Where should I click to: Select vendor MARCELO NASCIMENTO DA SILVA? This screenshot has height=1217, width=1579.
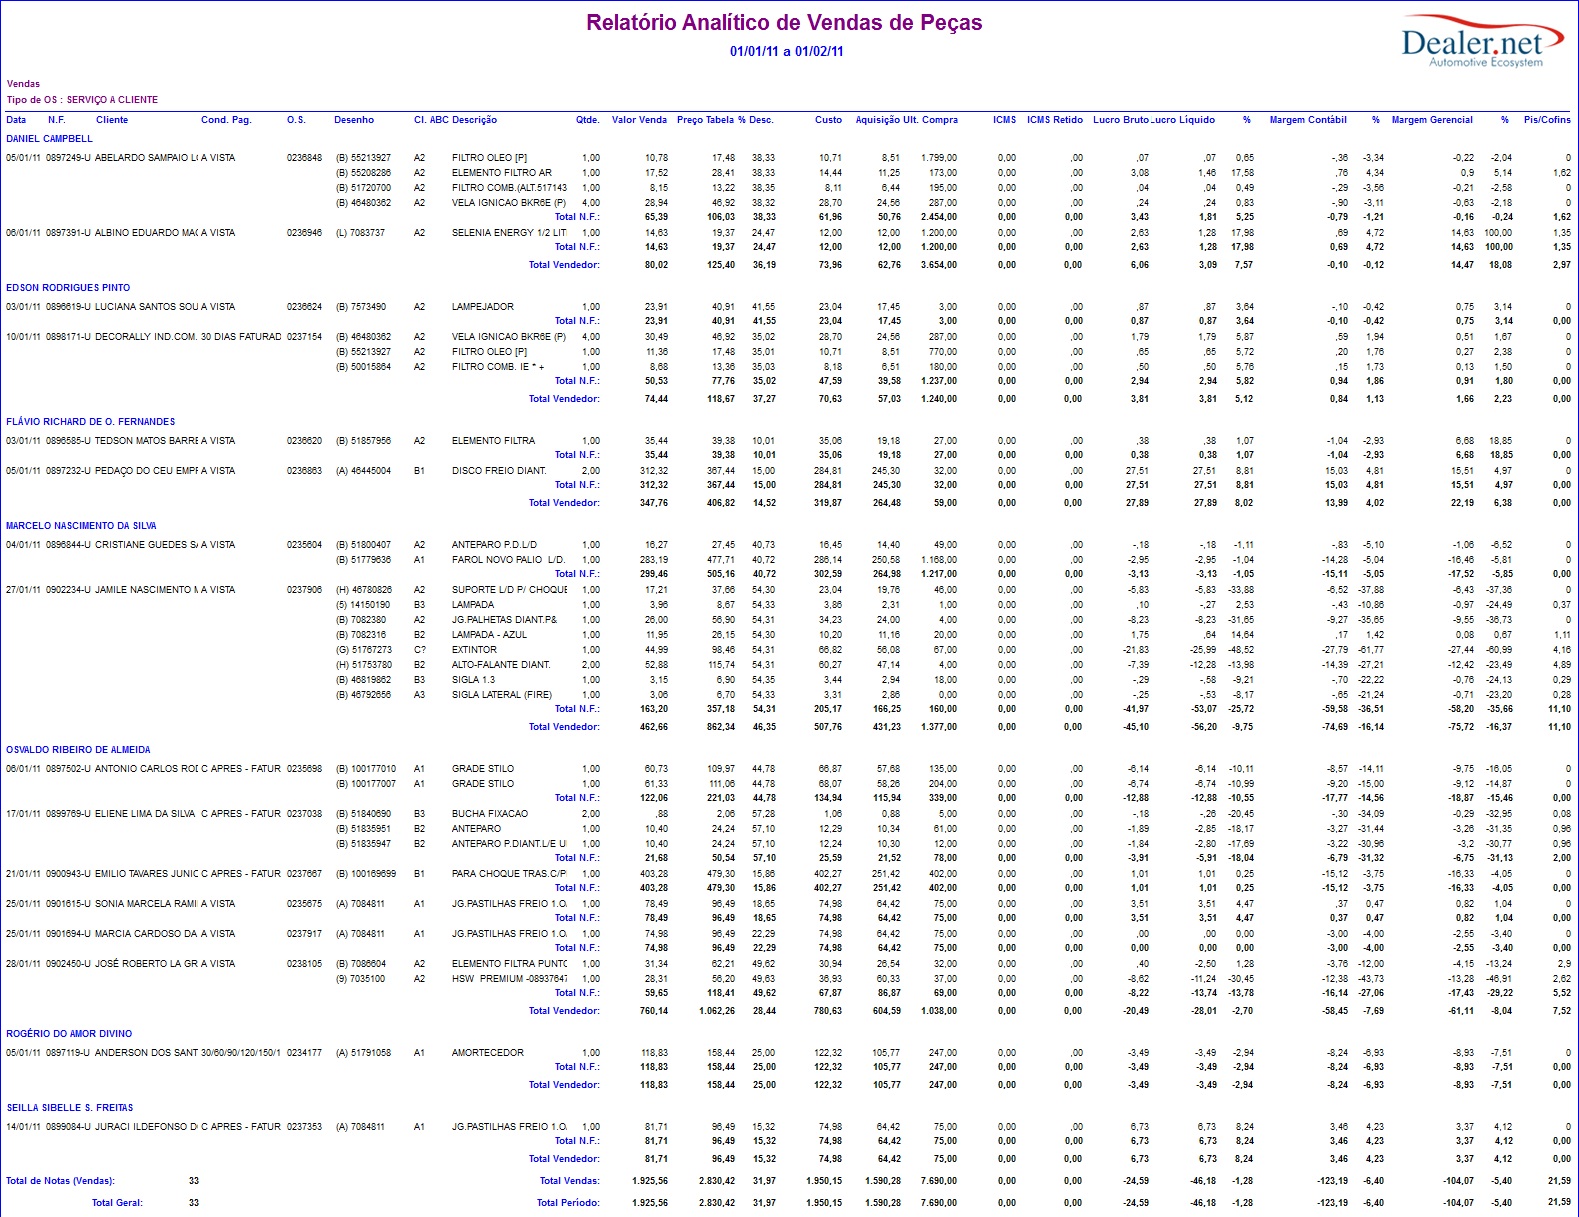81,526
